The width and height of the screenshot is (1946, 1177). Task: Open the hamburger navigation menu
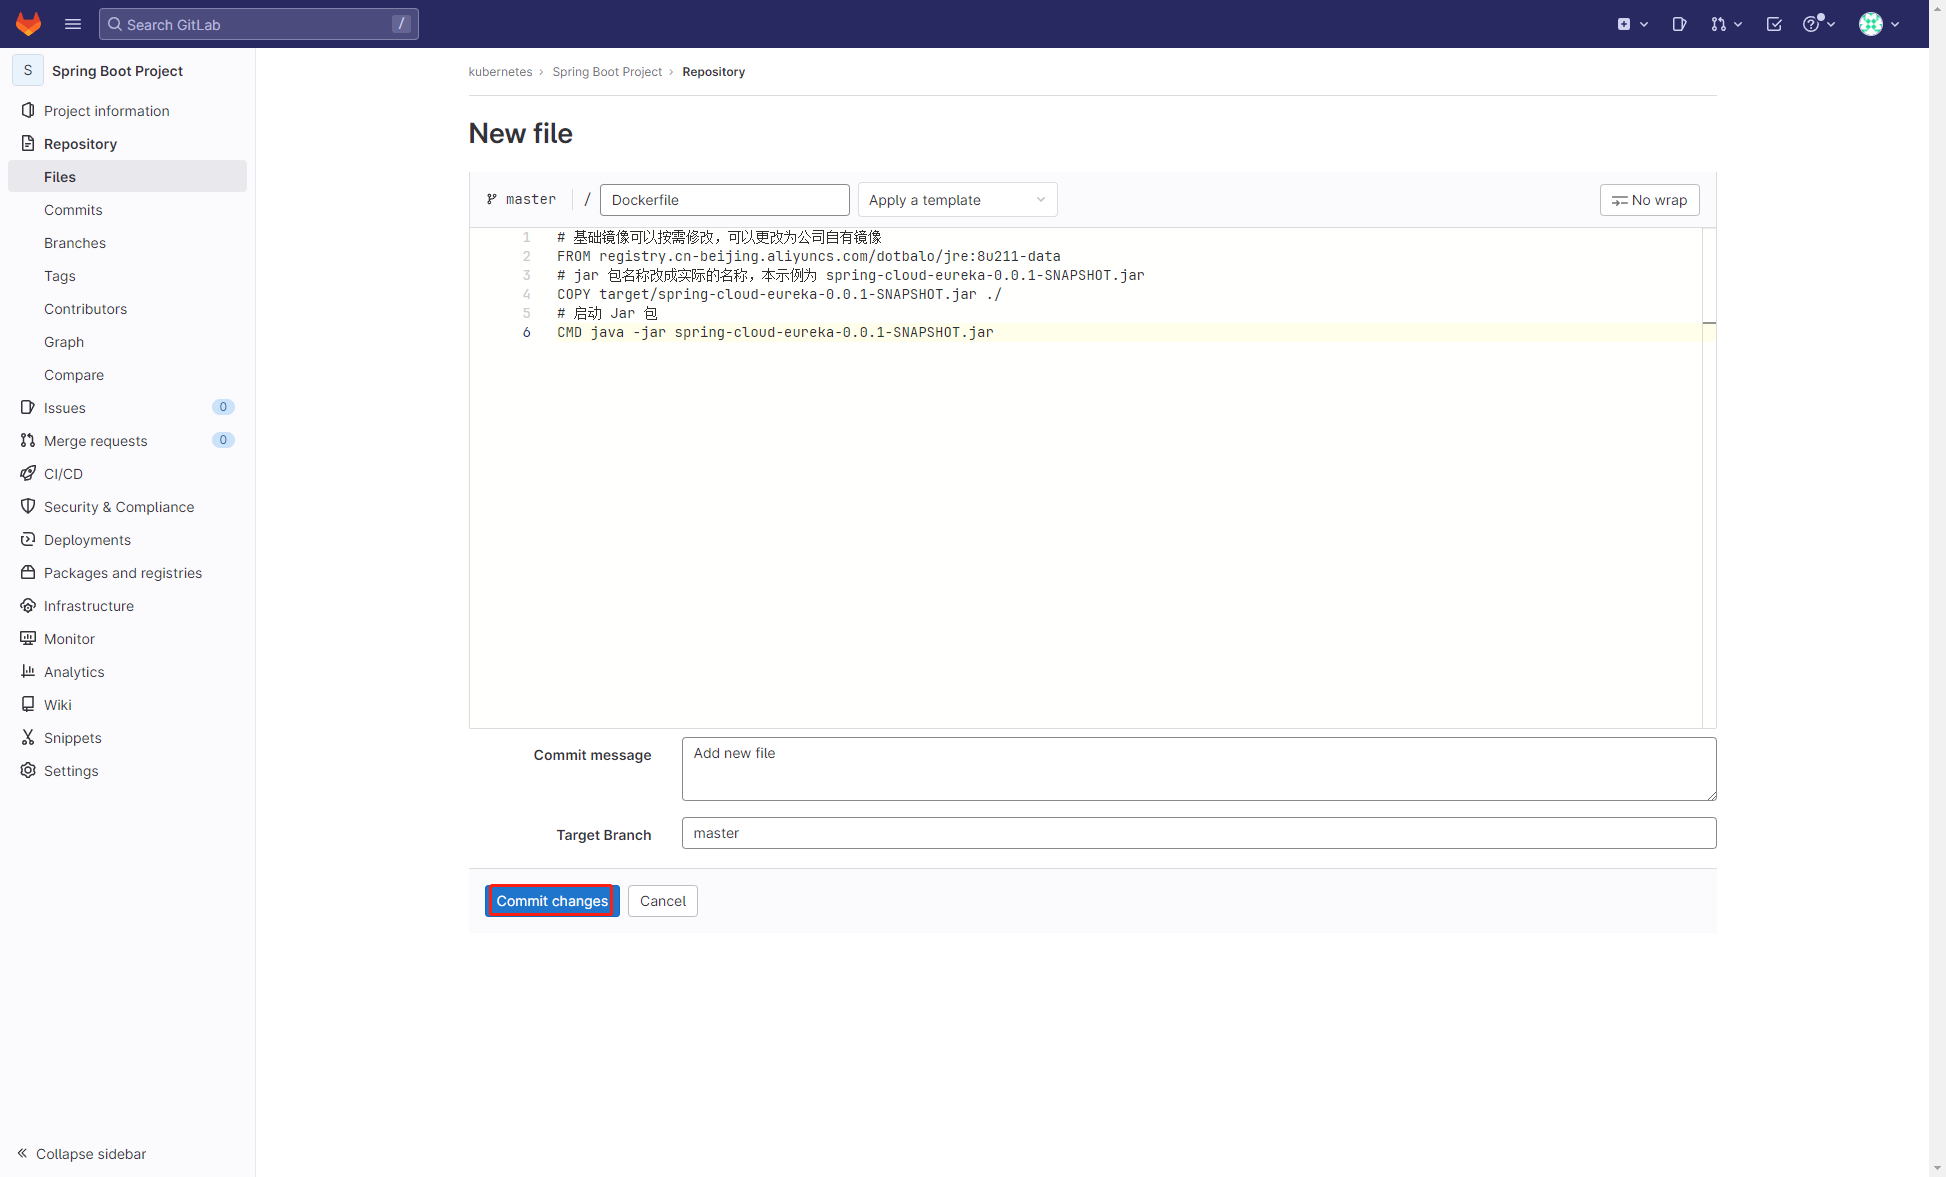pos(73,24)
